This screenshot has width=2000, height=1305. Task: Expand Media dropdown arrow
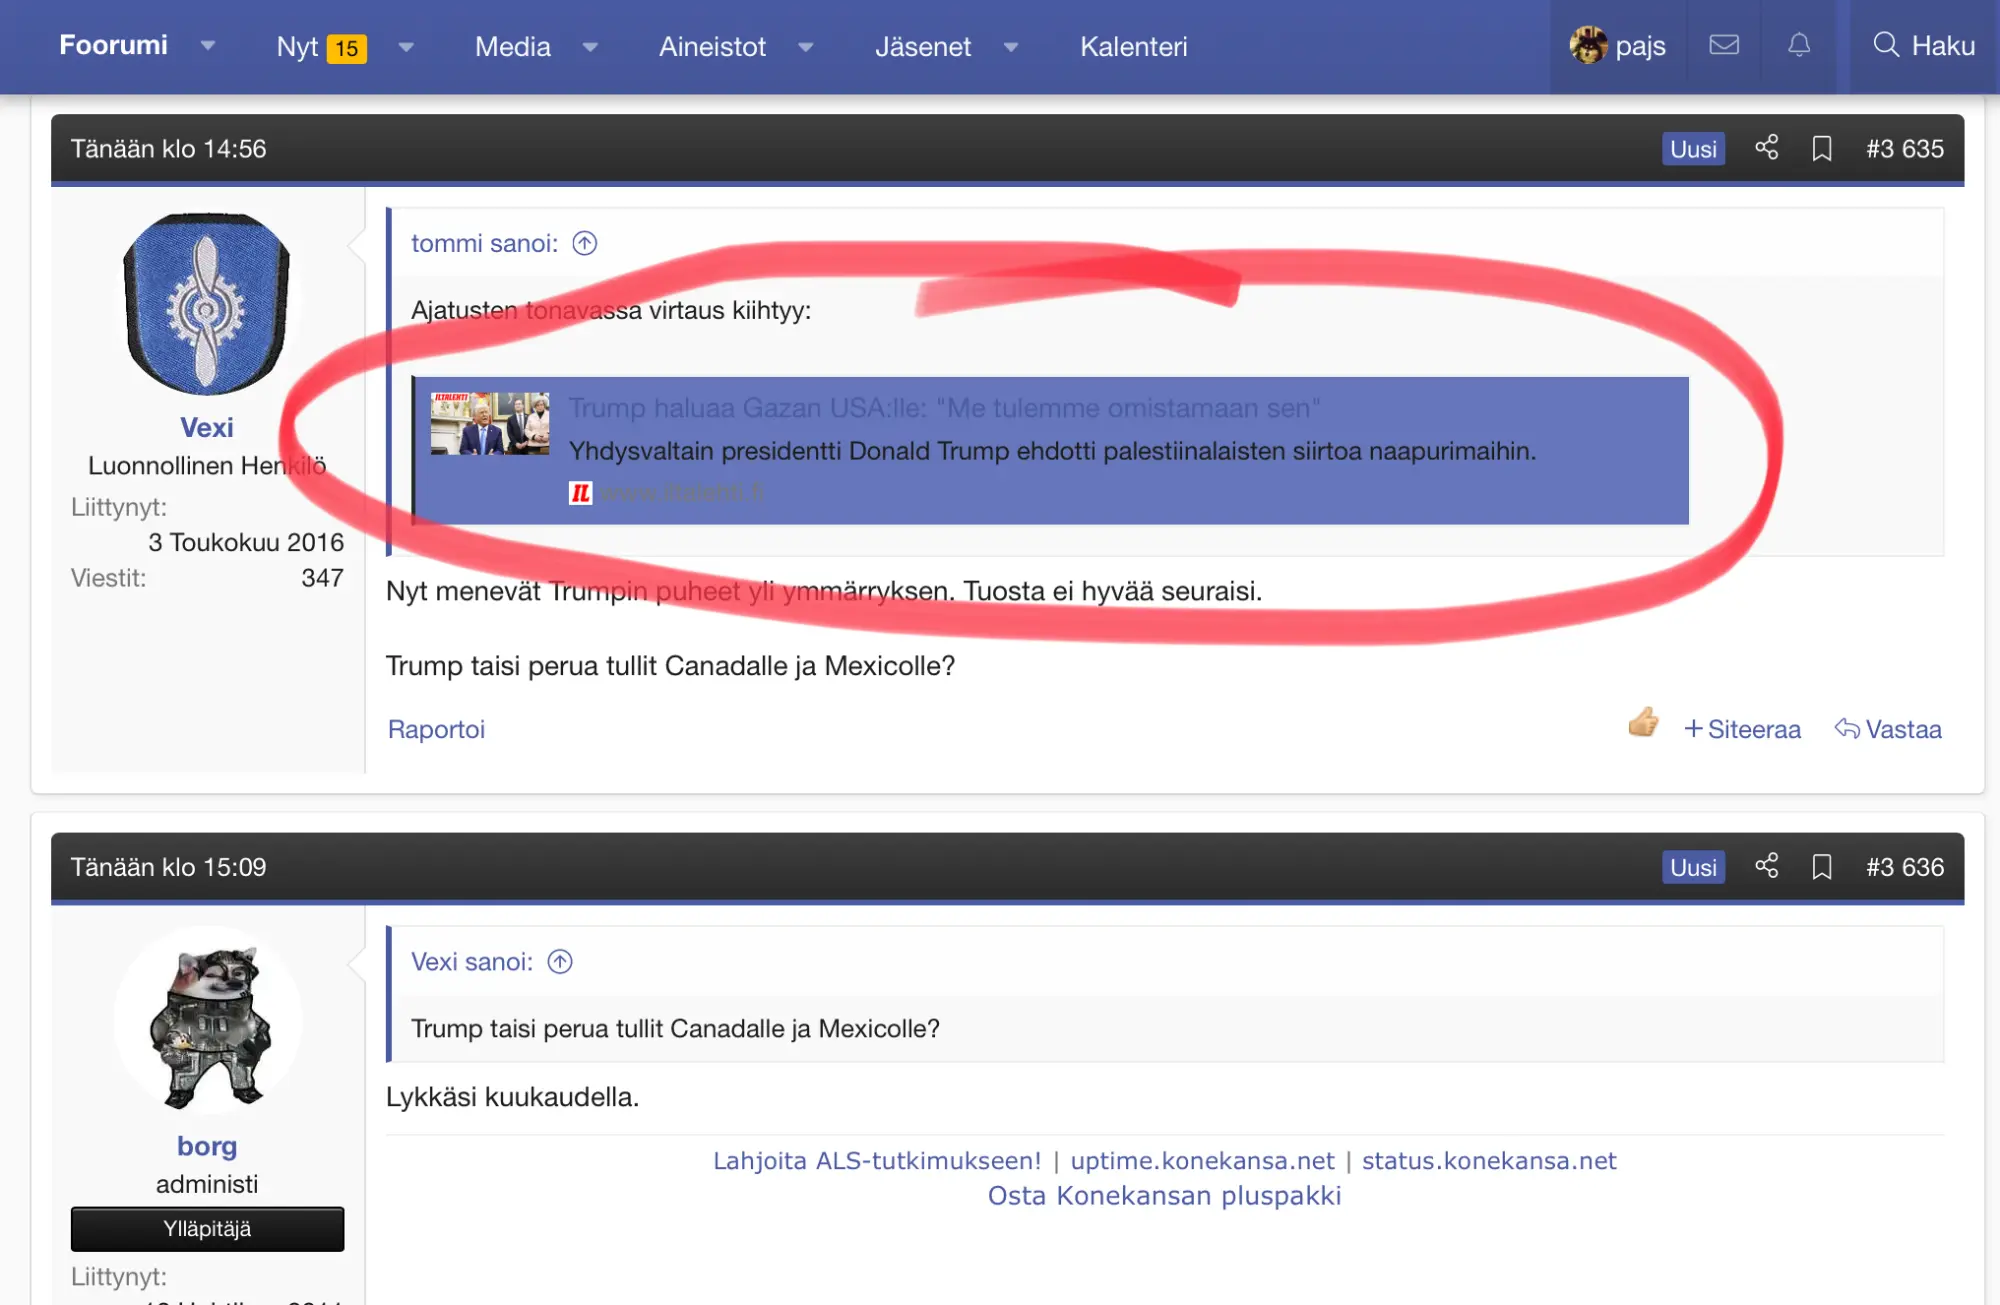pos(590,47)
